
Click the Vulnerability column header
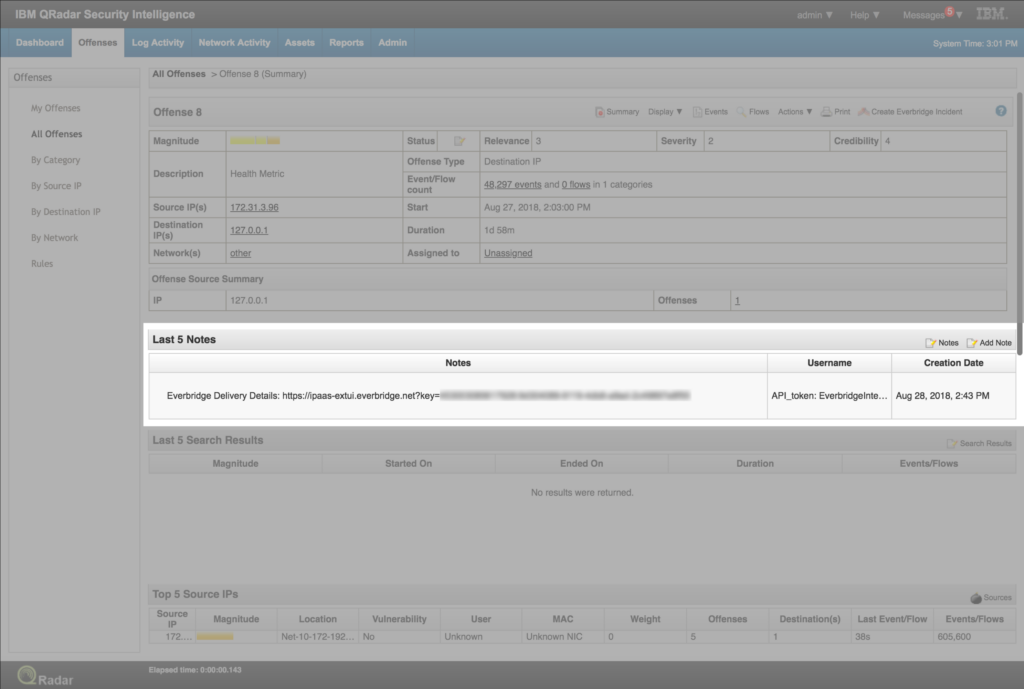399,619
